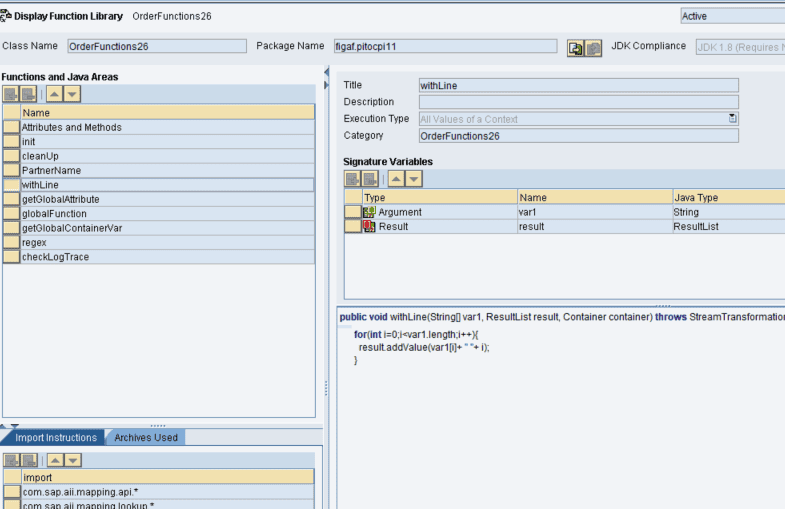Click the Category field OrderFunctions26
The width and height of the screenshot is (785, 509).
(579, 136)
